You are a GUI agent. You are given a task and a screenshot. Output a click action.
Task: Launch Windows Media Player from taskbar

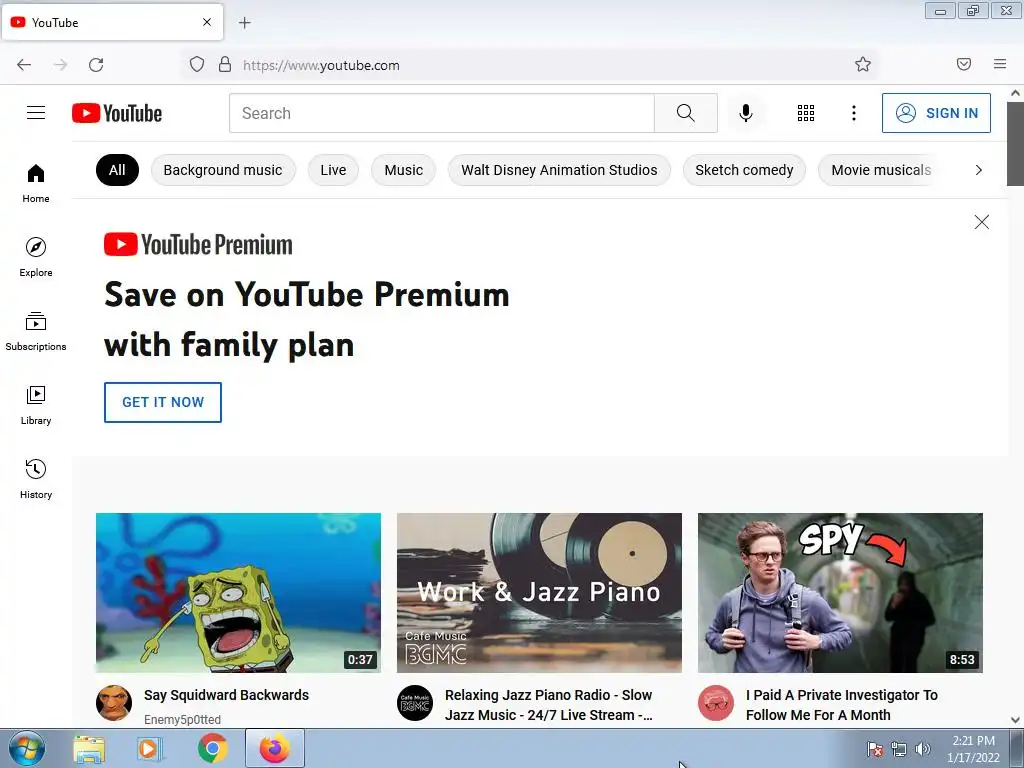coord(150,749)
